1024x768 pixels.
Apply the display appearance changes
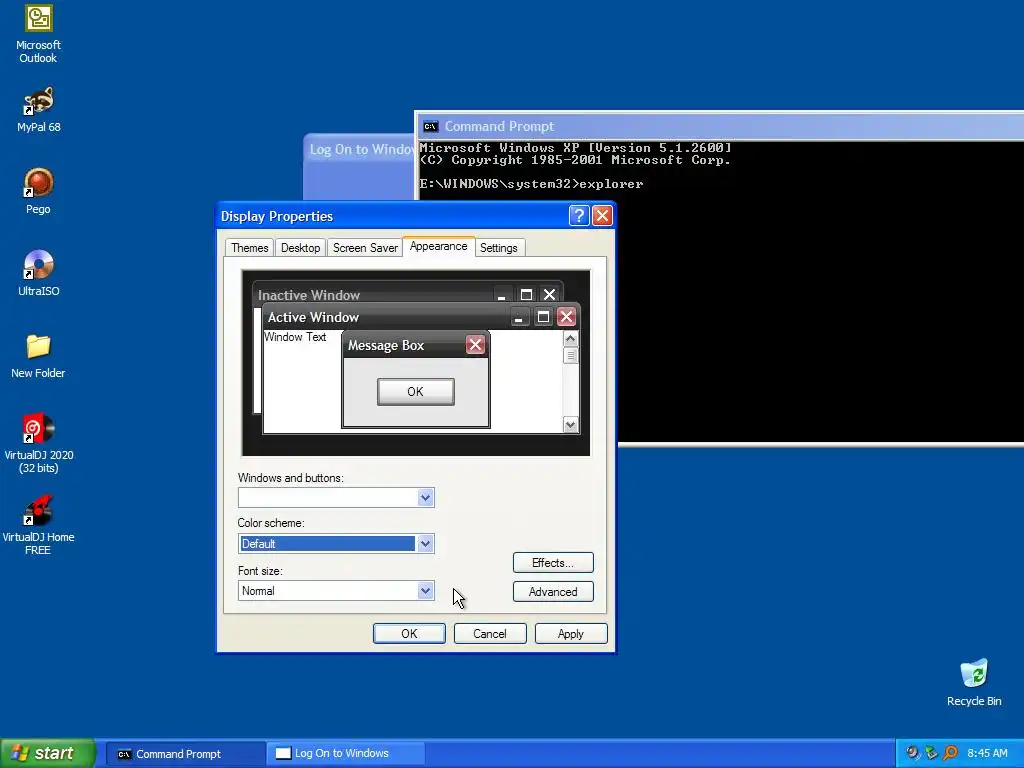pos(571,633)
